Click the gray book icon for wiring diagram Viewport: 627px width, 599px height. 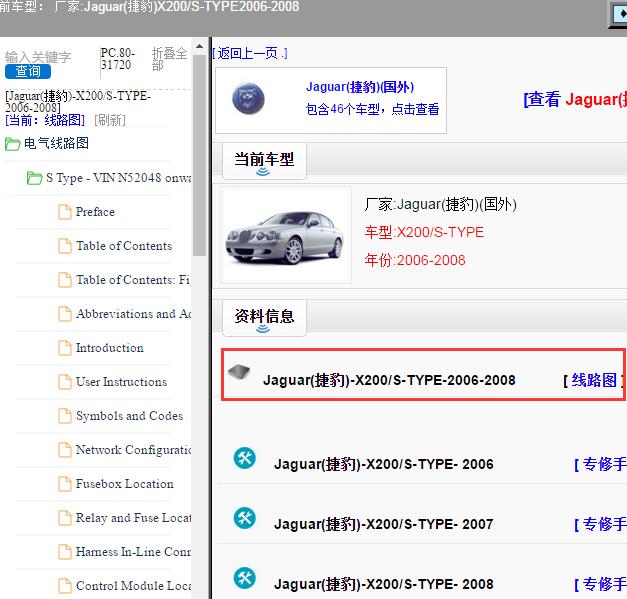pos(239,372)
